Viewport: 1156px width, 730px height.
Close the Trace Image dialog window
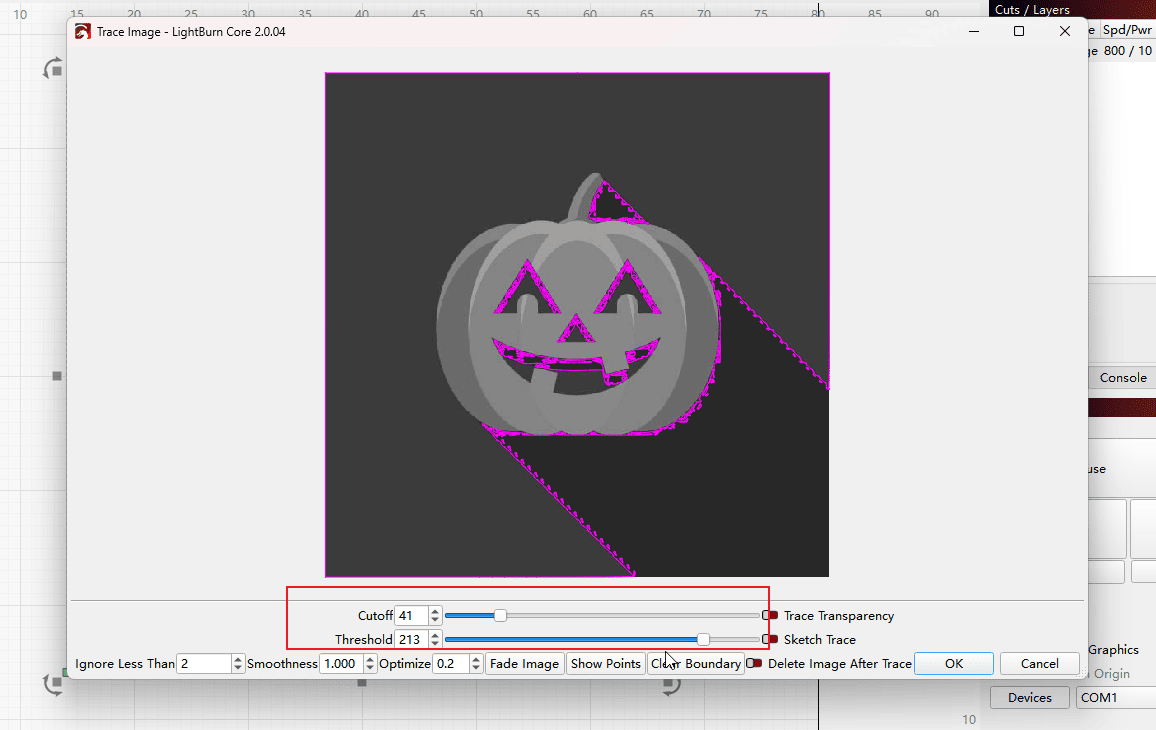[x=1065, y=31]
